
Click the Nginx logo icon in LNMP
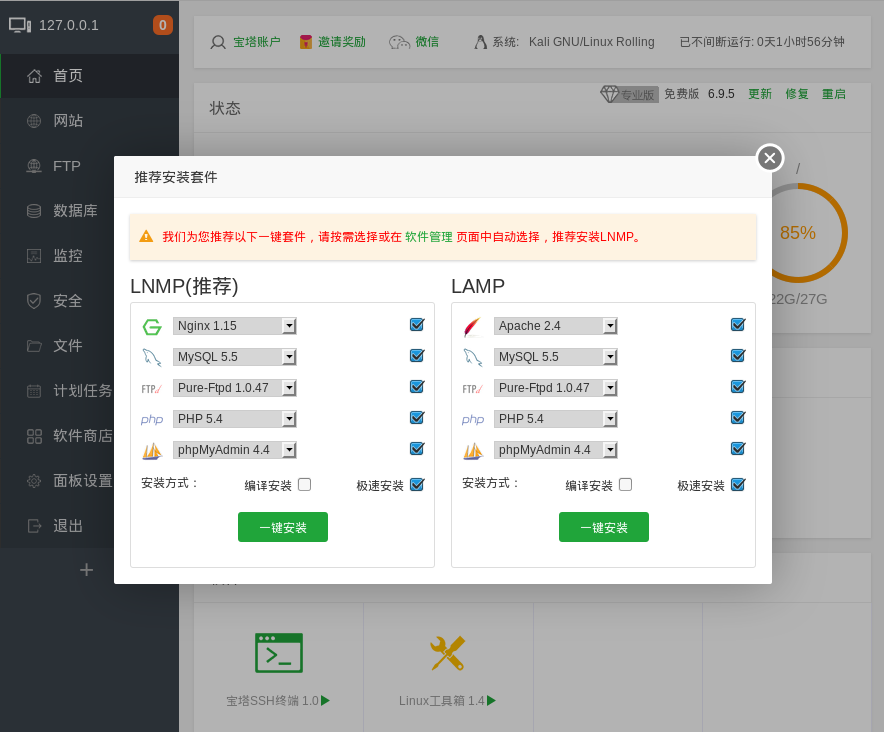click(152, 327)
